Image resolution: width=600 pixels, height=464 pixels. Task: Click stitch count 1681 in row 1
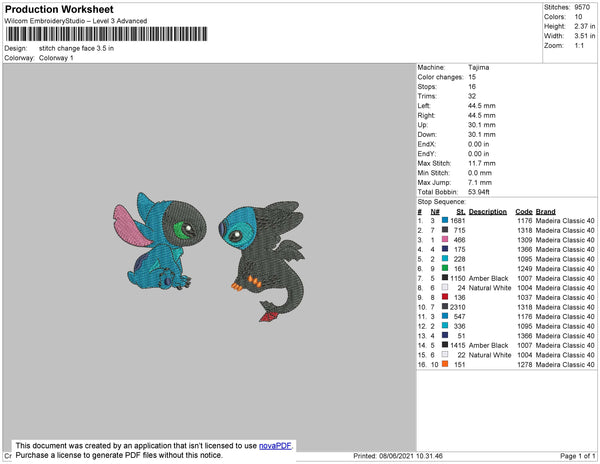coord(458,221)
